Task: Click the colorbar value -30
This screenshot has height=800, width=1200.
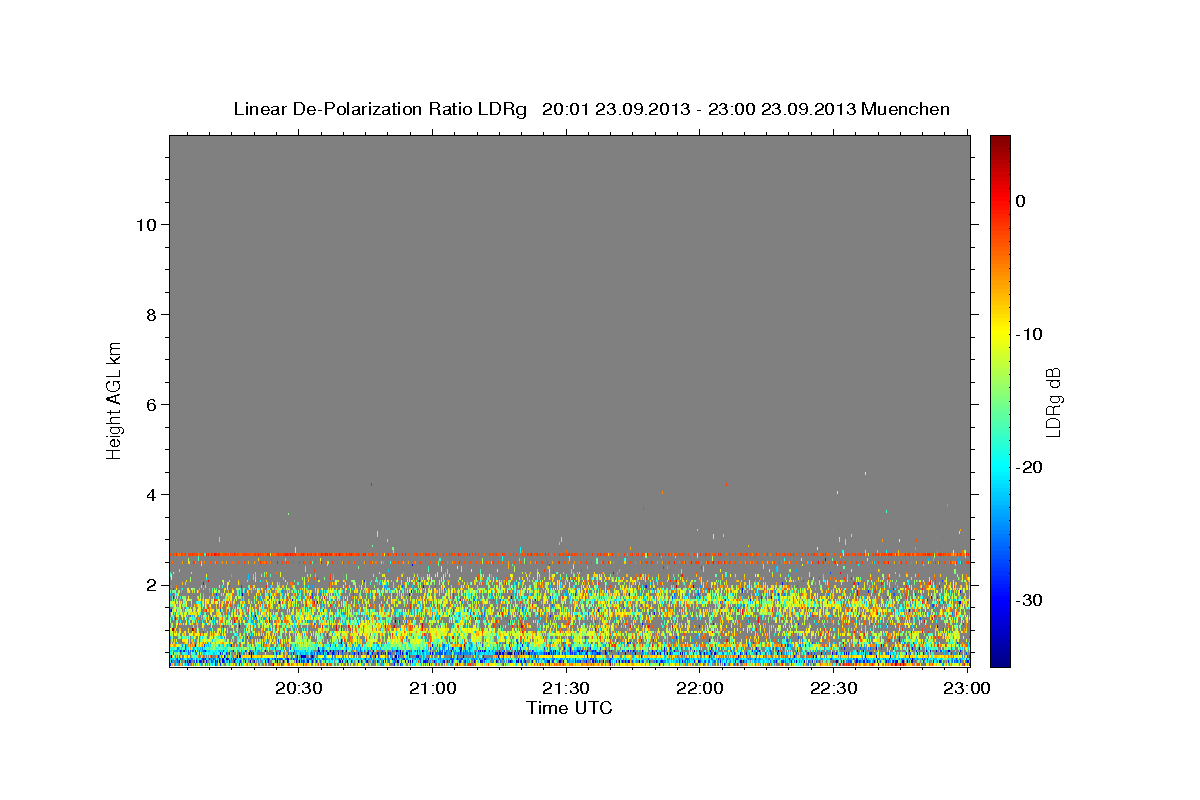Action: (1029, 600)
